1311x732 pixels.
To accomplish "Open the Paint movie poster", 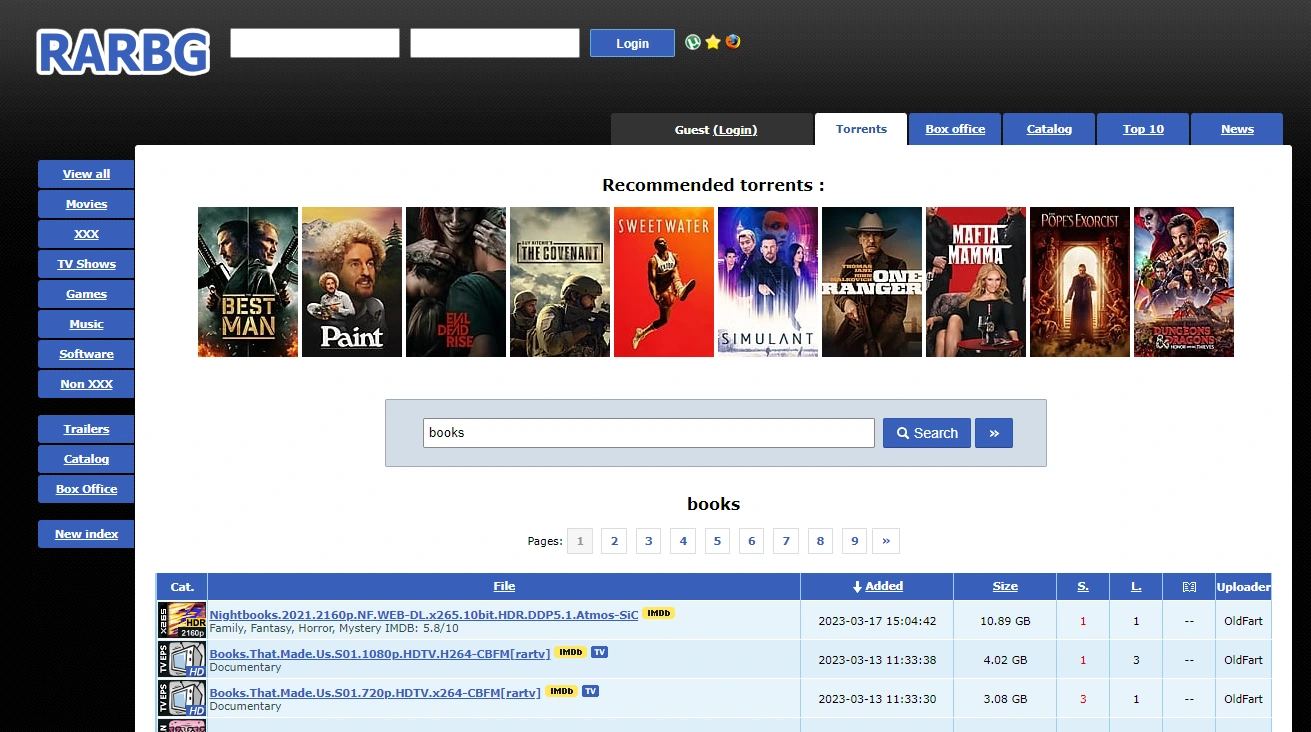I will click(x=352, y=282).
